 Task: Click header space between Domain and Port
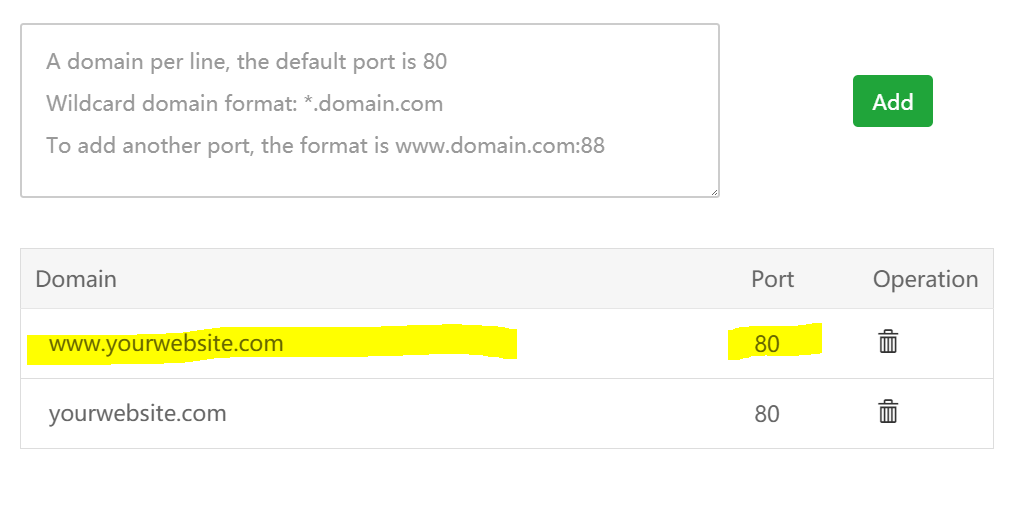430,279
